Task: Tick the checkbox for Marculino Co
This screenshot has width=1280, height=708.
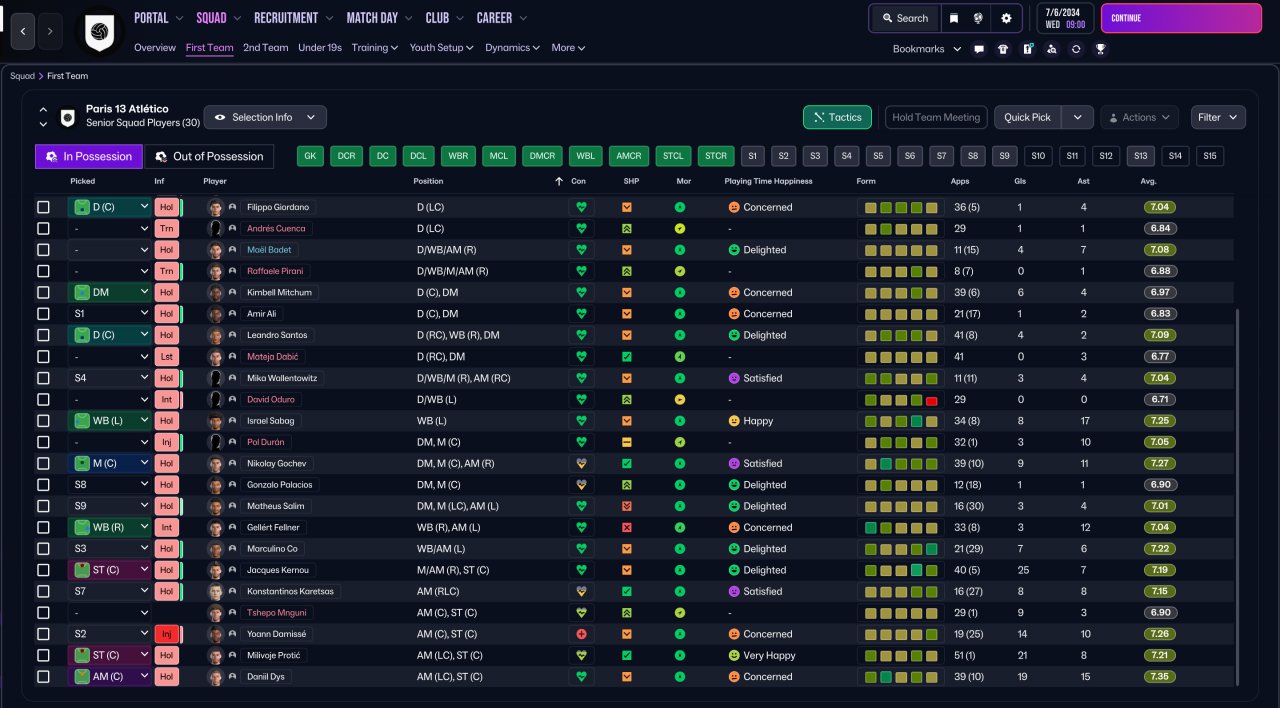Action: [43, 548]
